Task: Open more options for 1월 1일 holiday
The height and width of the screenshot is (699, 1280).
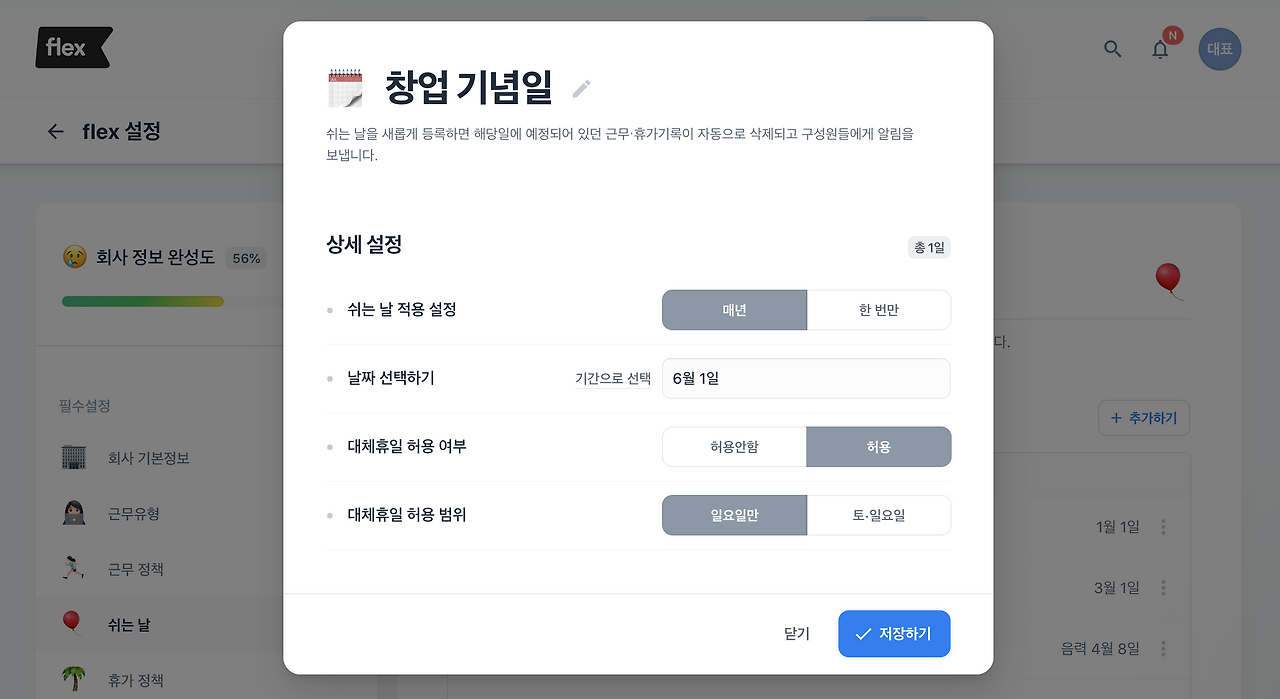Action: [1163, 527]
